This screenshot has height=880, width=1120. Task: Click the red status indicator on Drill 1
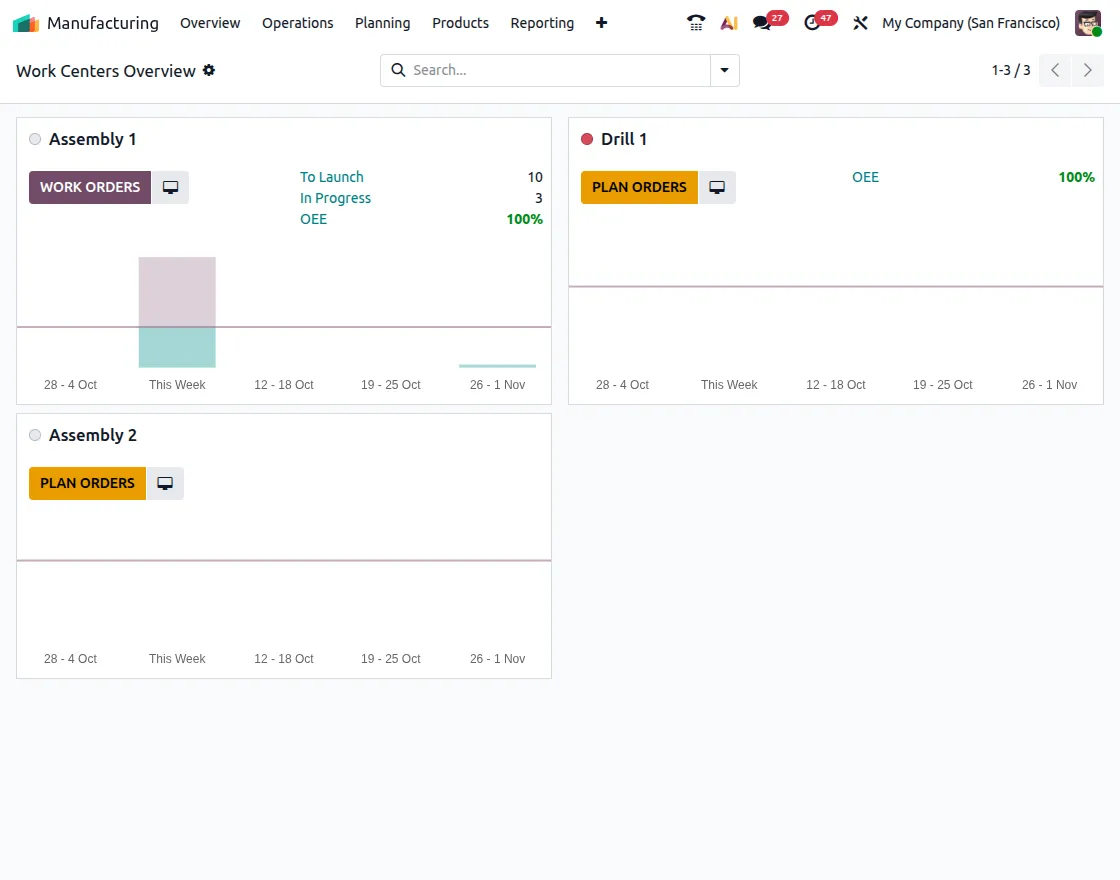tap(586, 139)
